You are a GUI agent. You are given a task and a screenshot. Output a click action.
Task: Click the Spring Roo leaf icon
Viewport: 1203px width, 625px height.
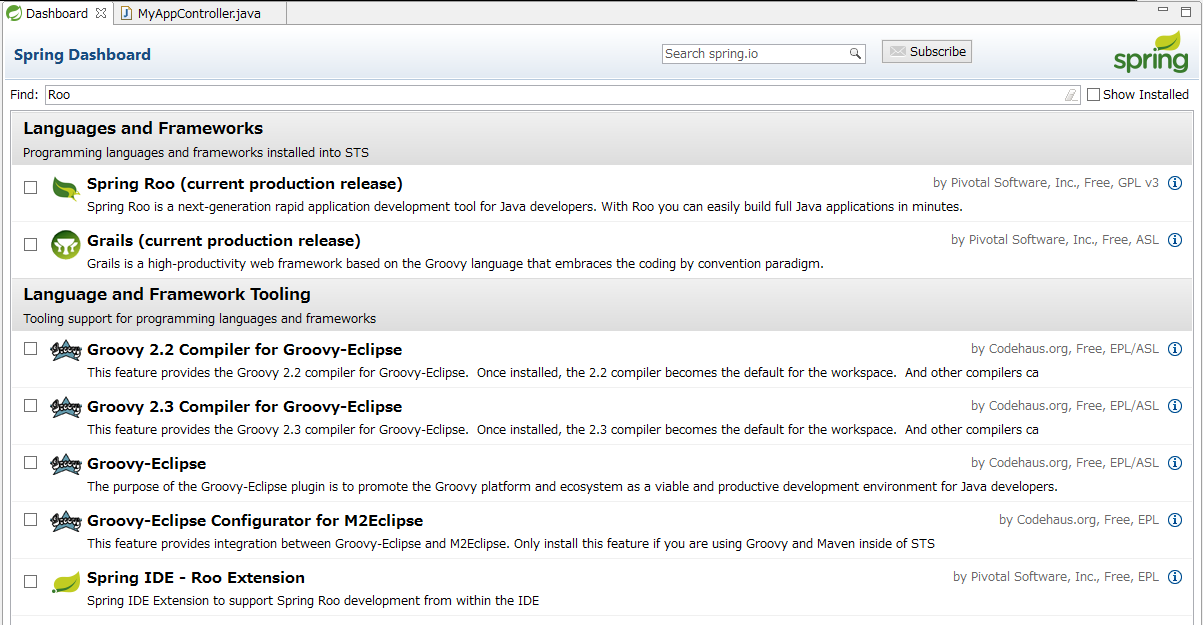click(x=66, y=187)
